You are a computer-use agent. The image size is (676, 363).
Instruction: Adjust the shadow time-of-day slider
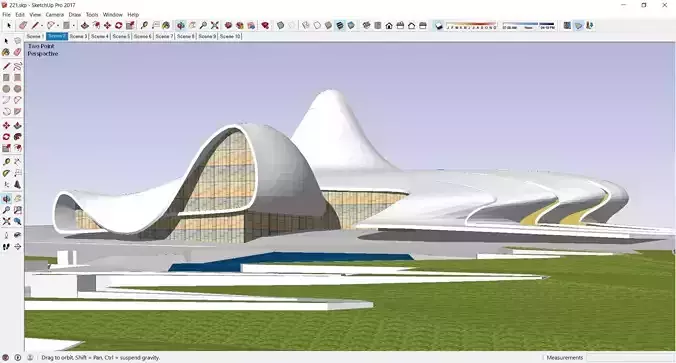(x=529, y=26)
